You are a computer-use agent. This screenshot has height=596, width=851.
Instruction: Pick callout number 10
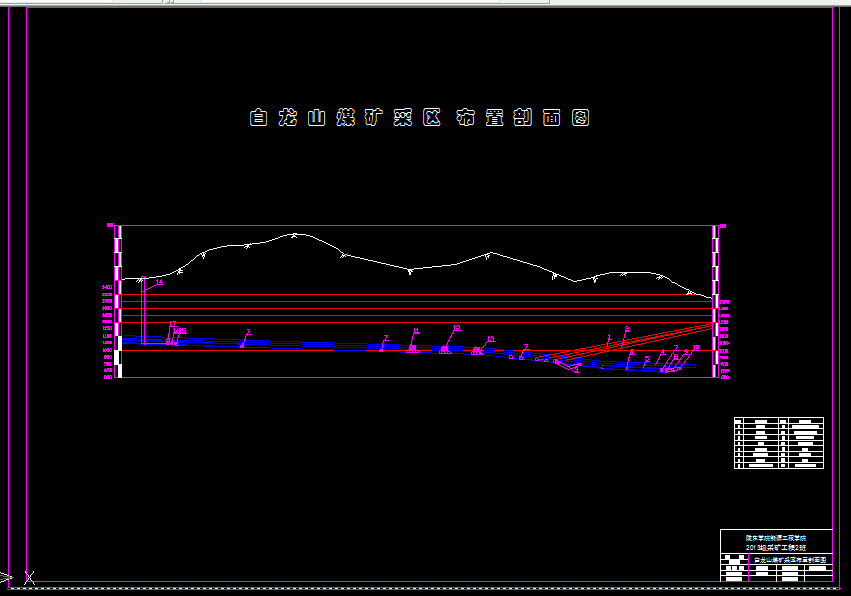pyautogui.click(x=696, y=347)
